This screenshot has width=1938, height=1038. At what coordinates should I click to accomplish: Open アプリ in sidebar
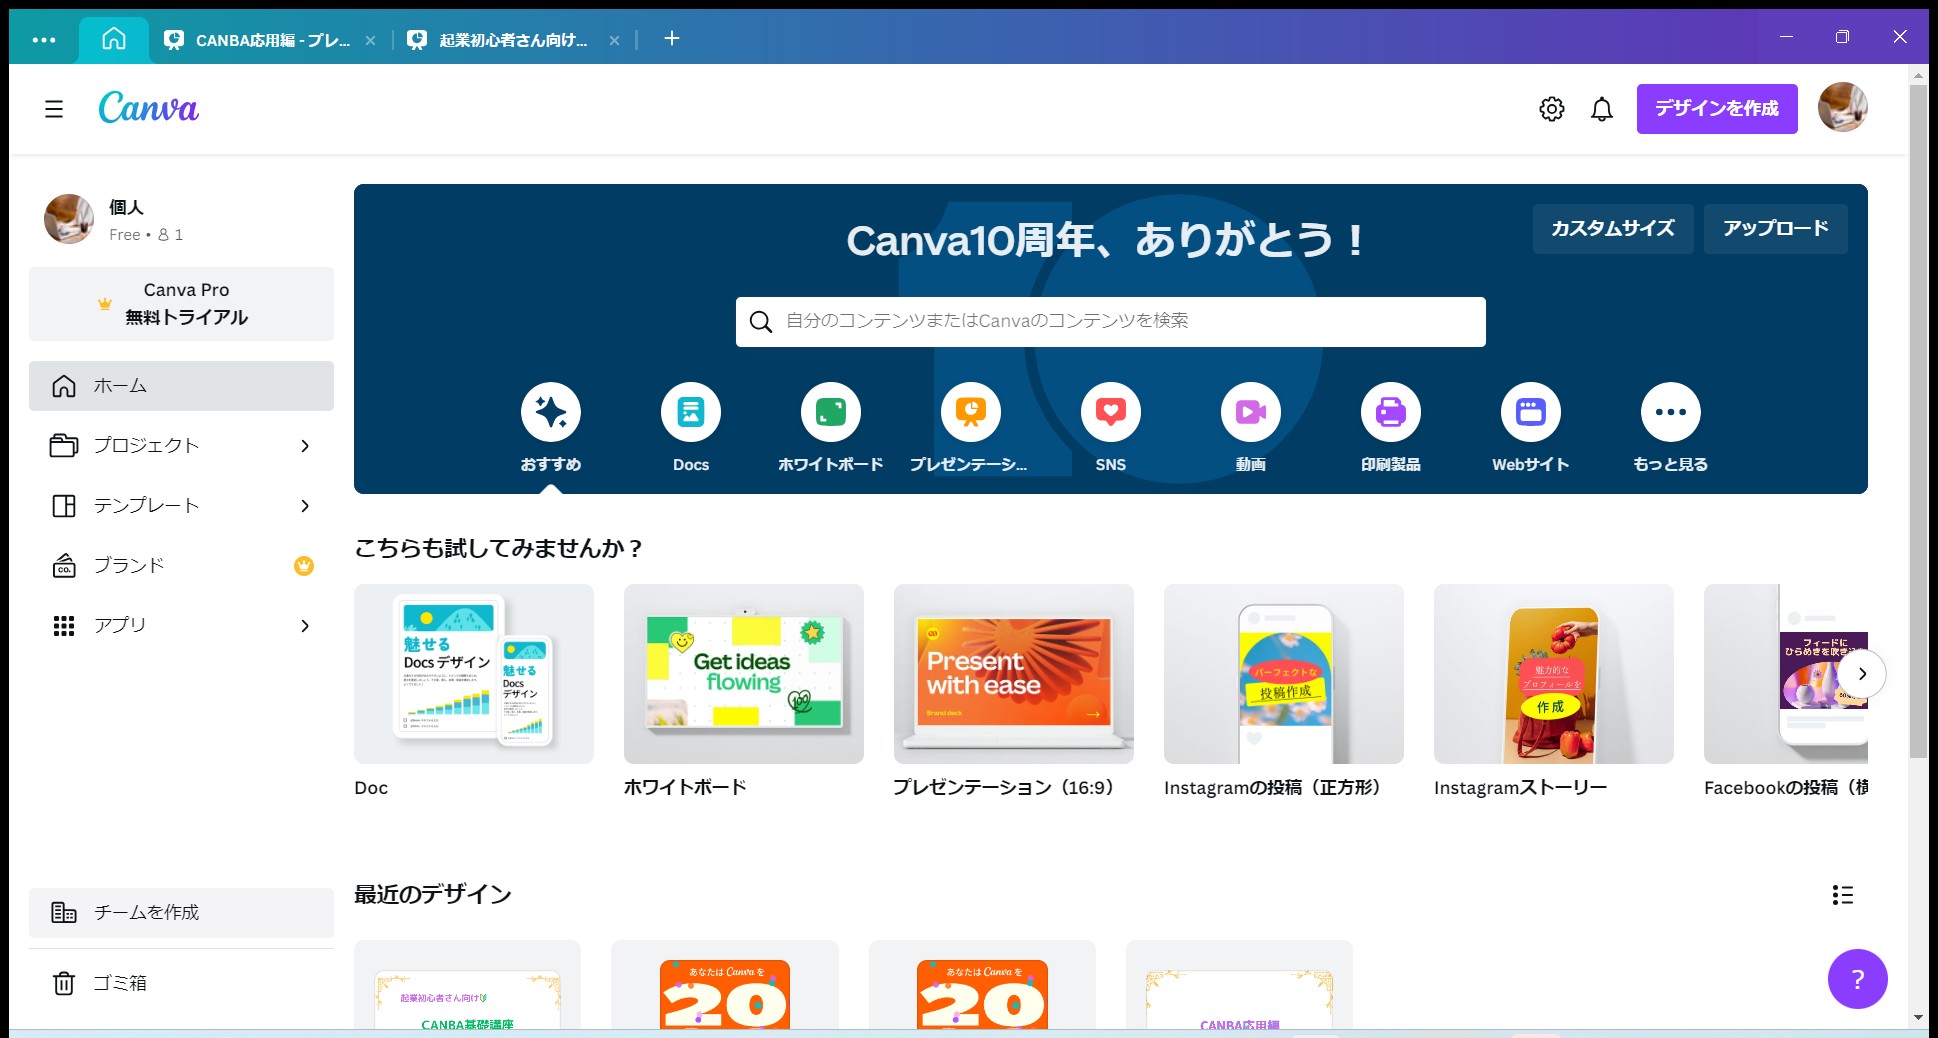(x=181, y=626)
